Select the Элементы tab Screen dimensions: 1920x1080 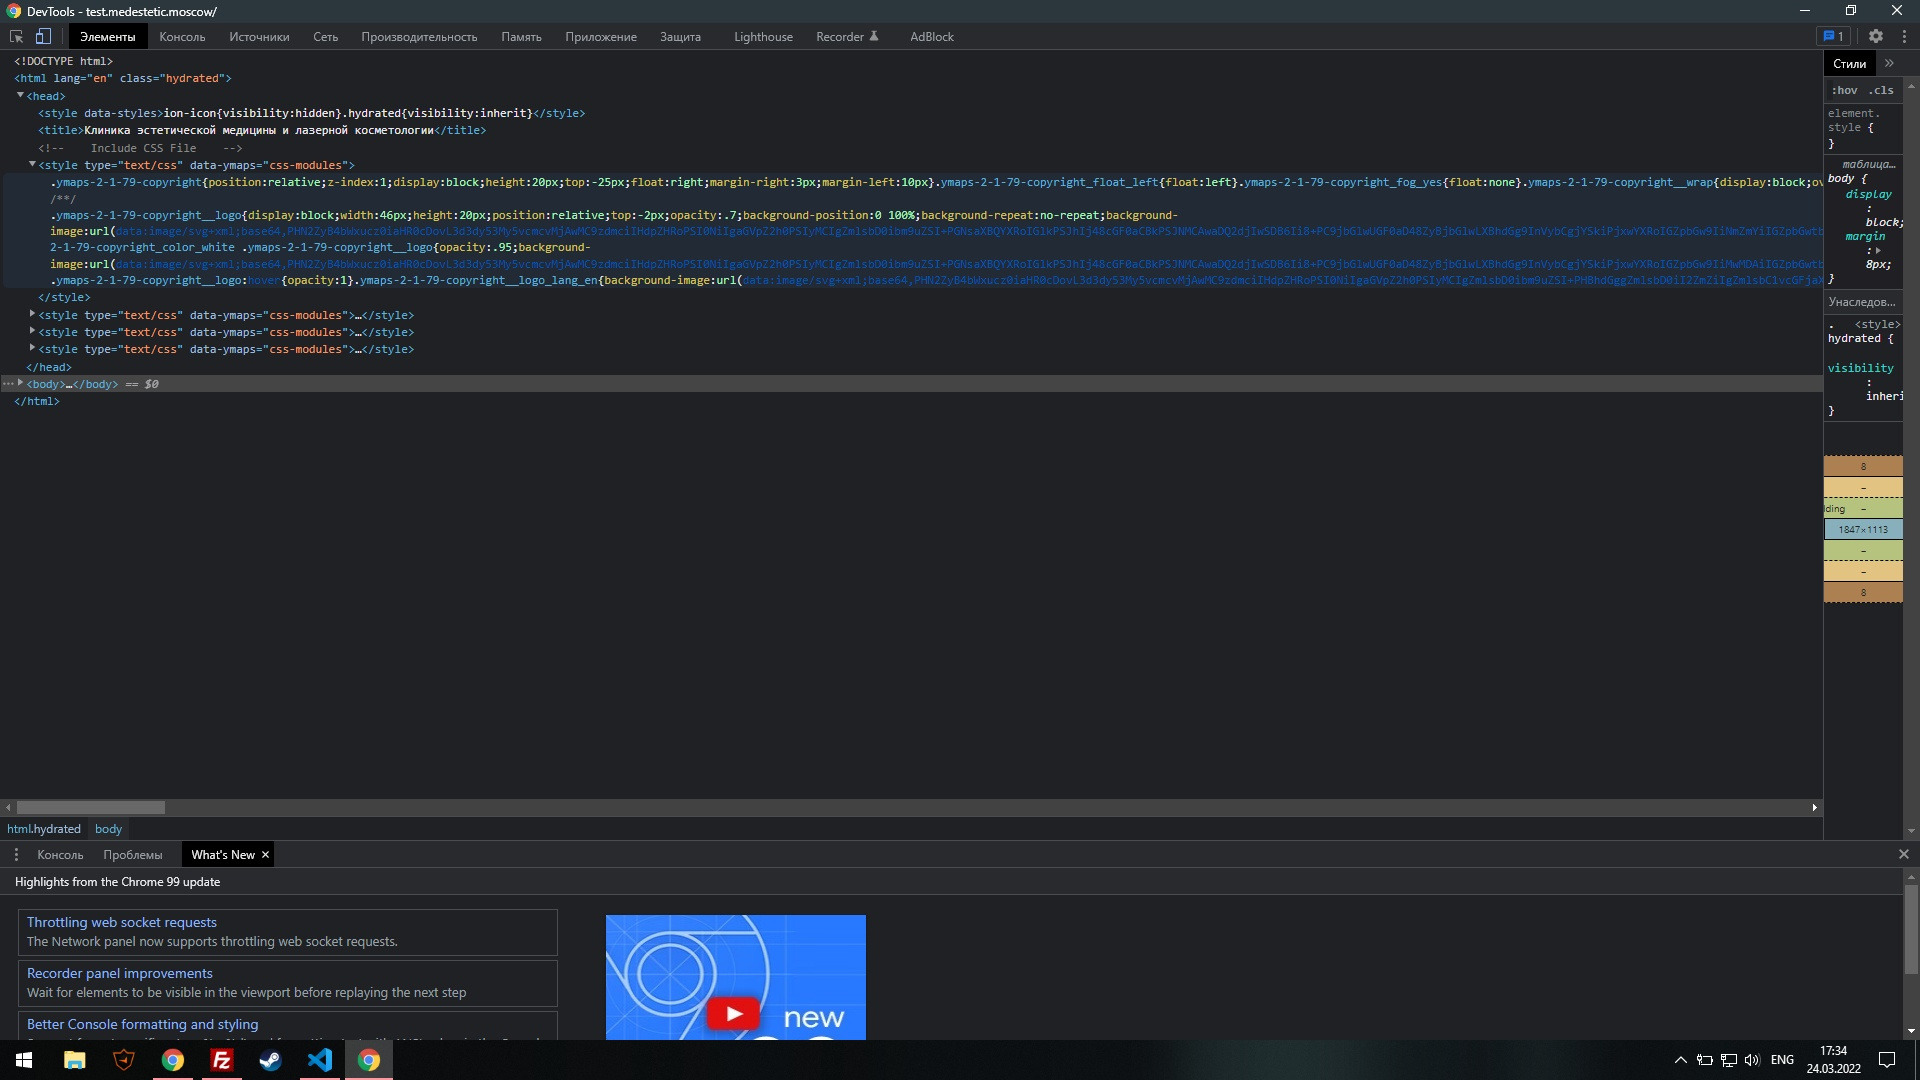pos(107,37)
